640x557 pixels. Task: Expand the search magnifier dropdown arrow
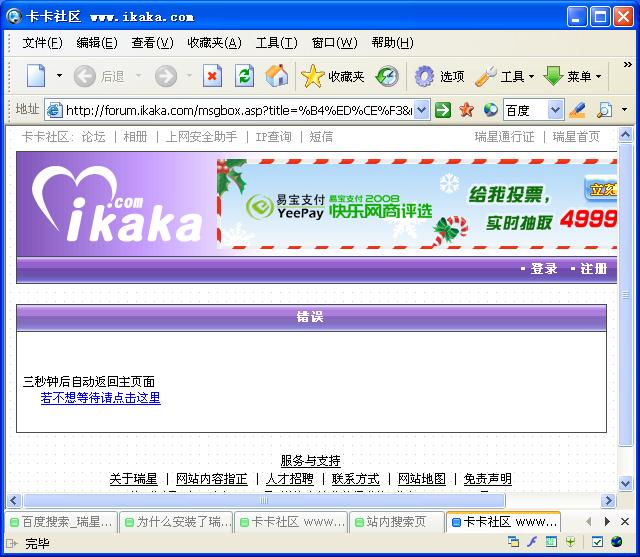point(624,109)
